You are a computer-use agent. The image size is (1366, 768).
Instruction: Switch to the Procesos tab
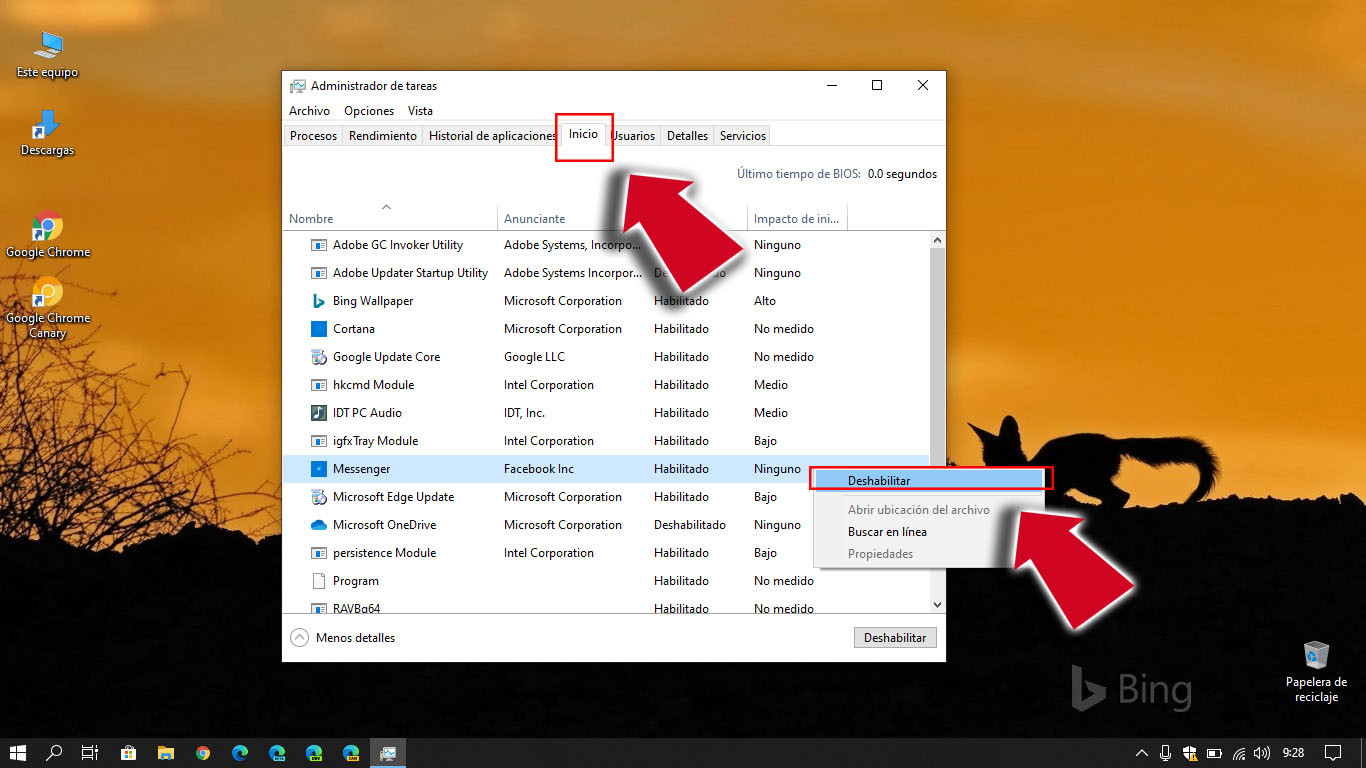tap(313, 135)
